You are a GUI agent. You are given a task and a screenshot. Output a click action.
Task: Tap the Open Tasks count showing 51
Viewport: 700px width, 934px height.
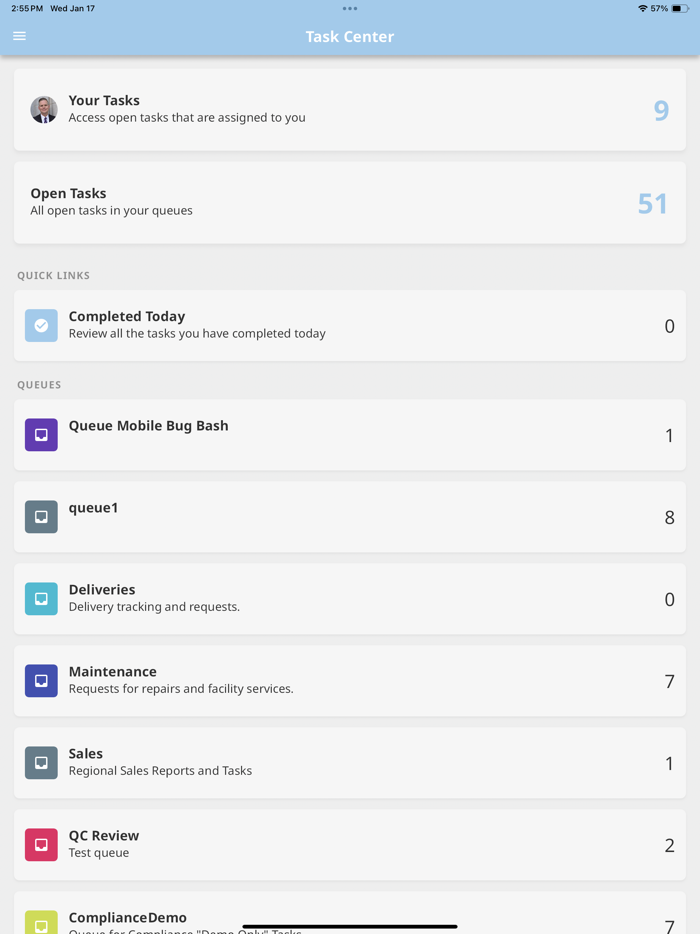point(652,203)
